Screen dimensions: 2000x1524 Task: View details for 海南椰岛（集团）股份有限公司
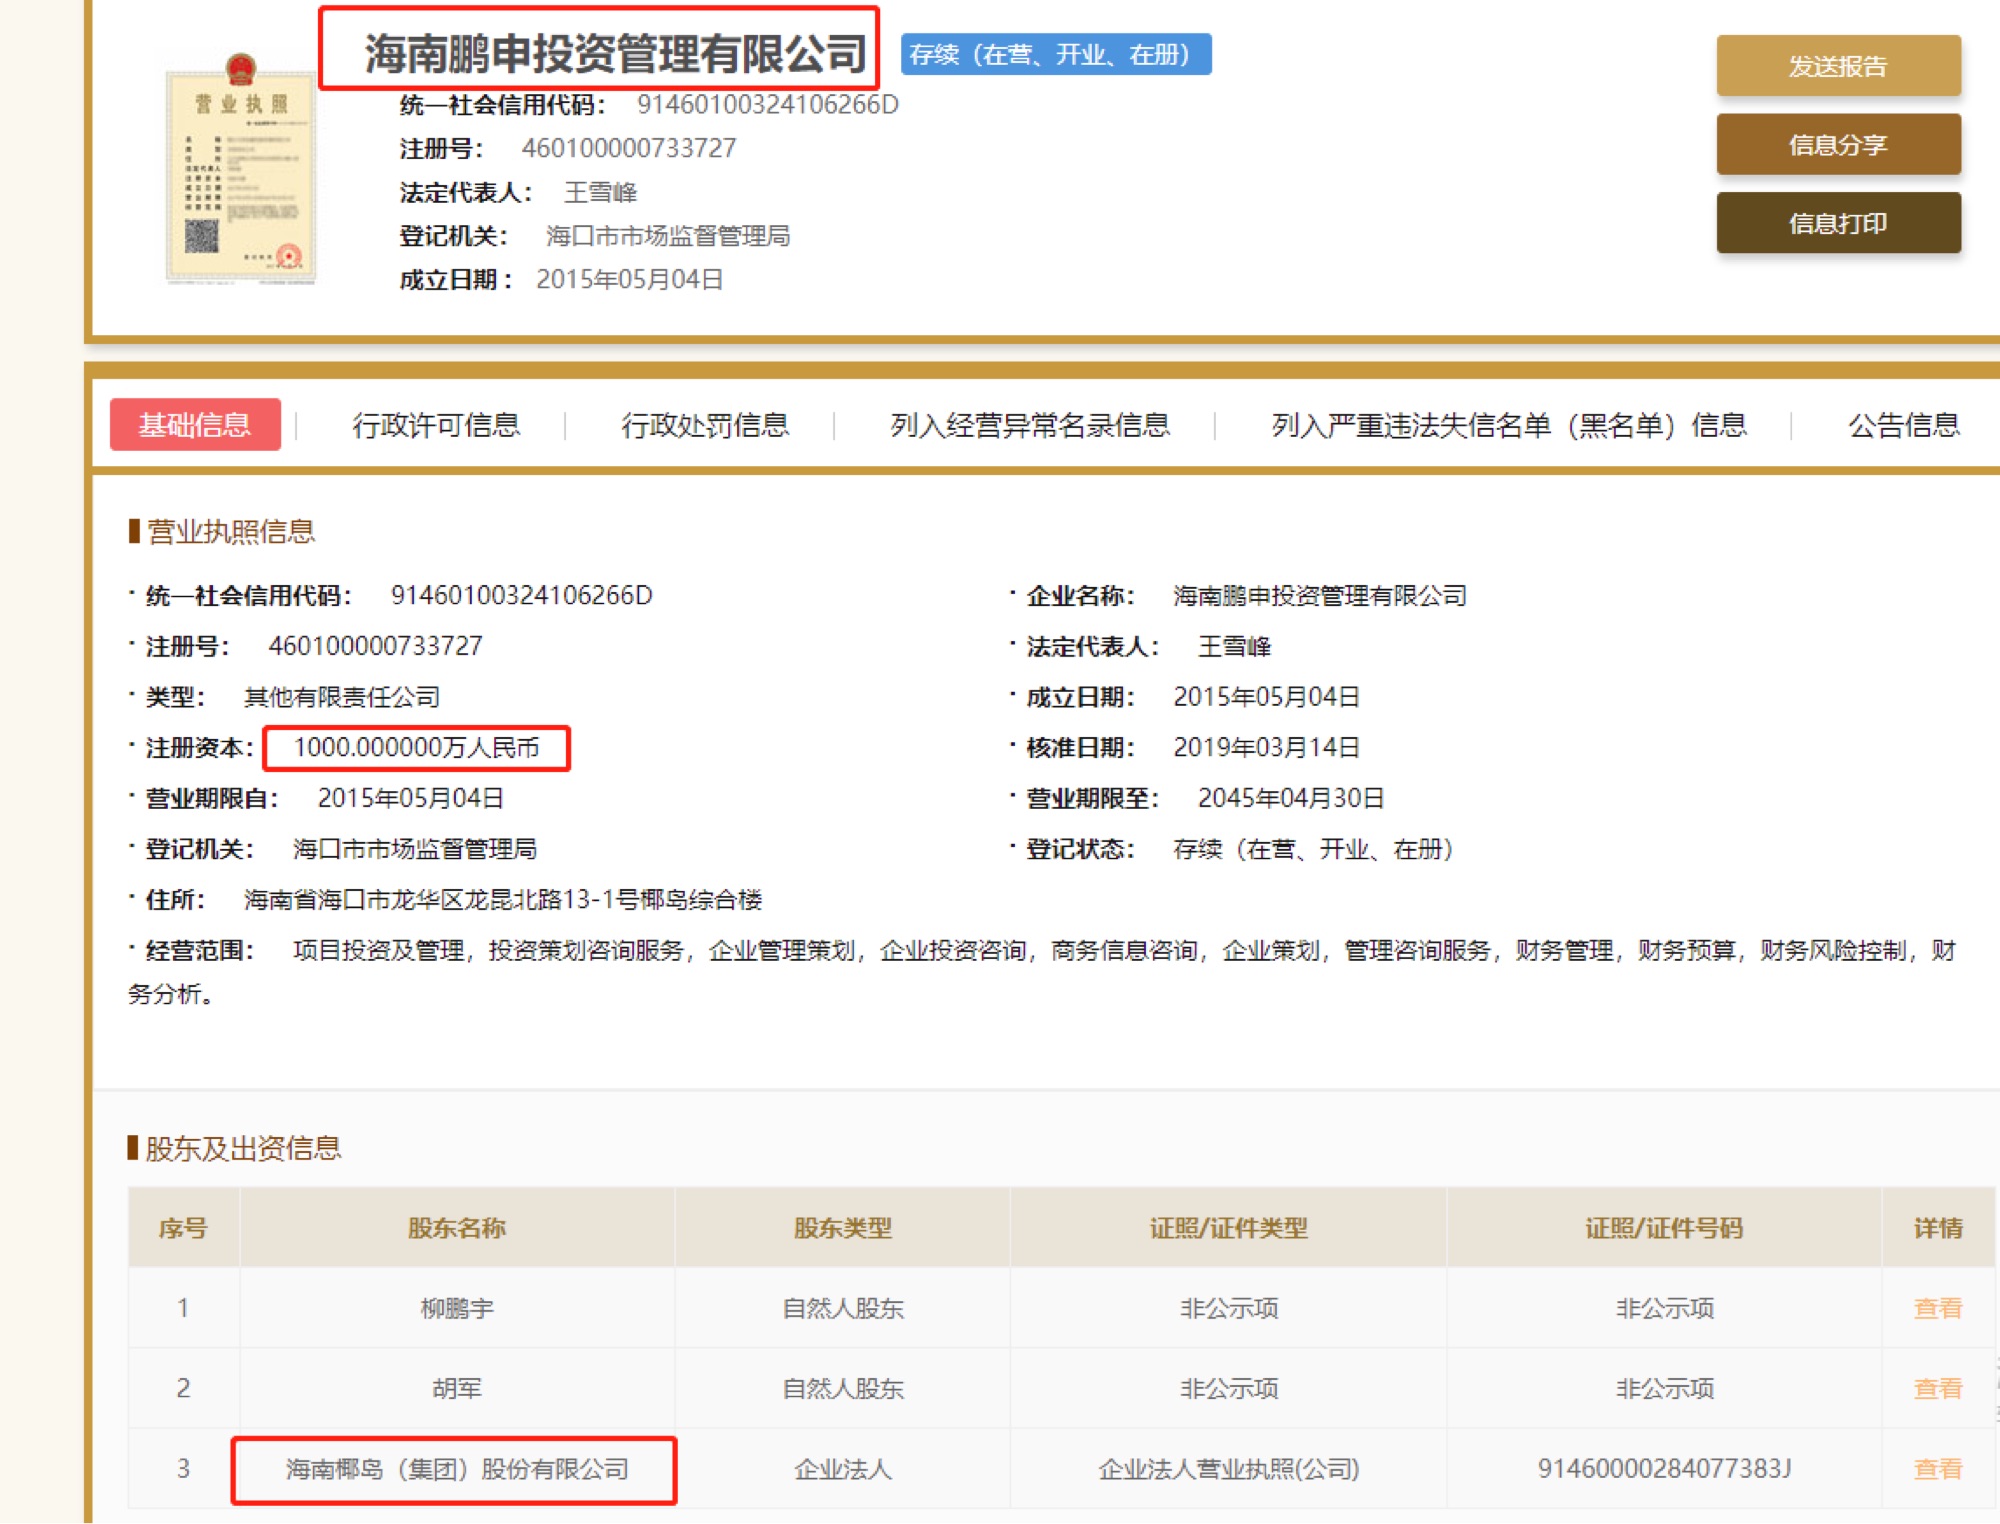1938,1469
